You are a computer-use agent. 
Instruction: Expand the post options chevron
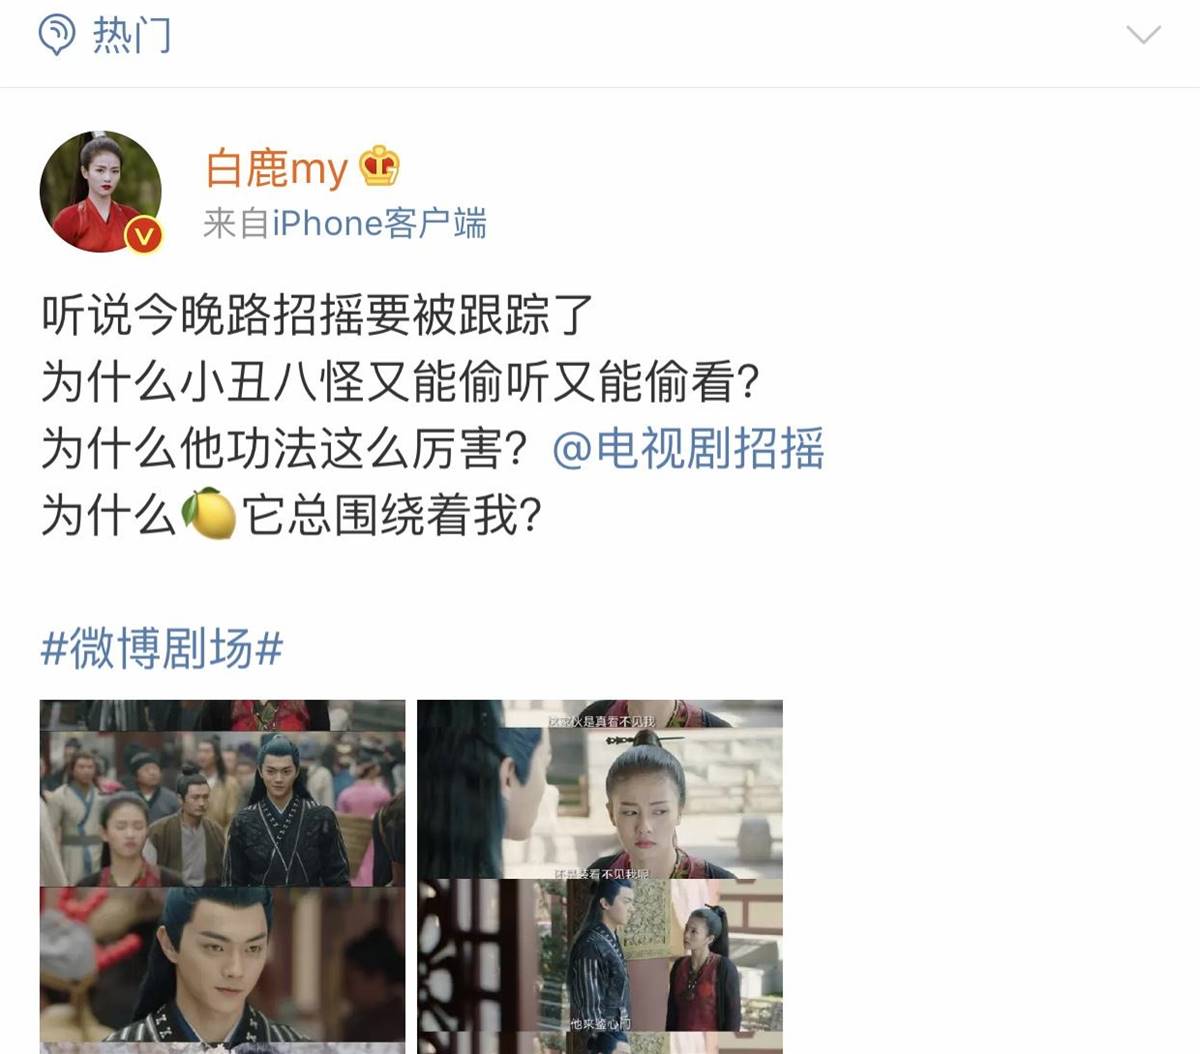(x=1143, y=36)
